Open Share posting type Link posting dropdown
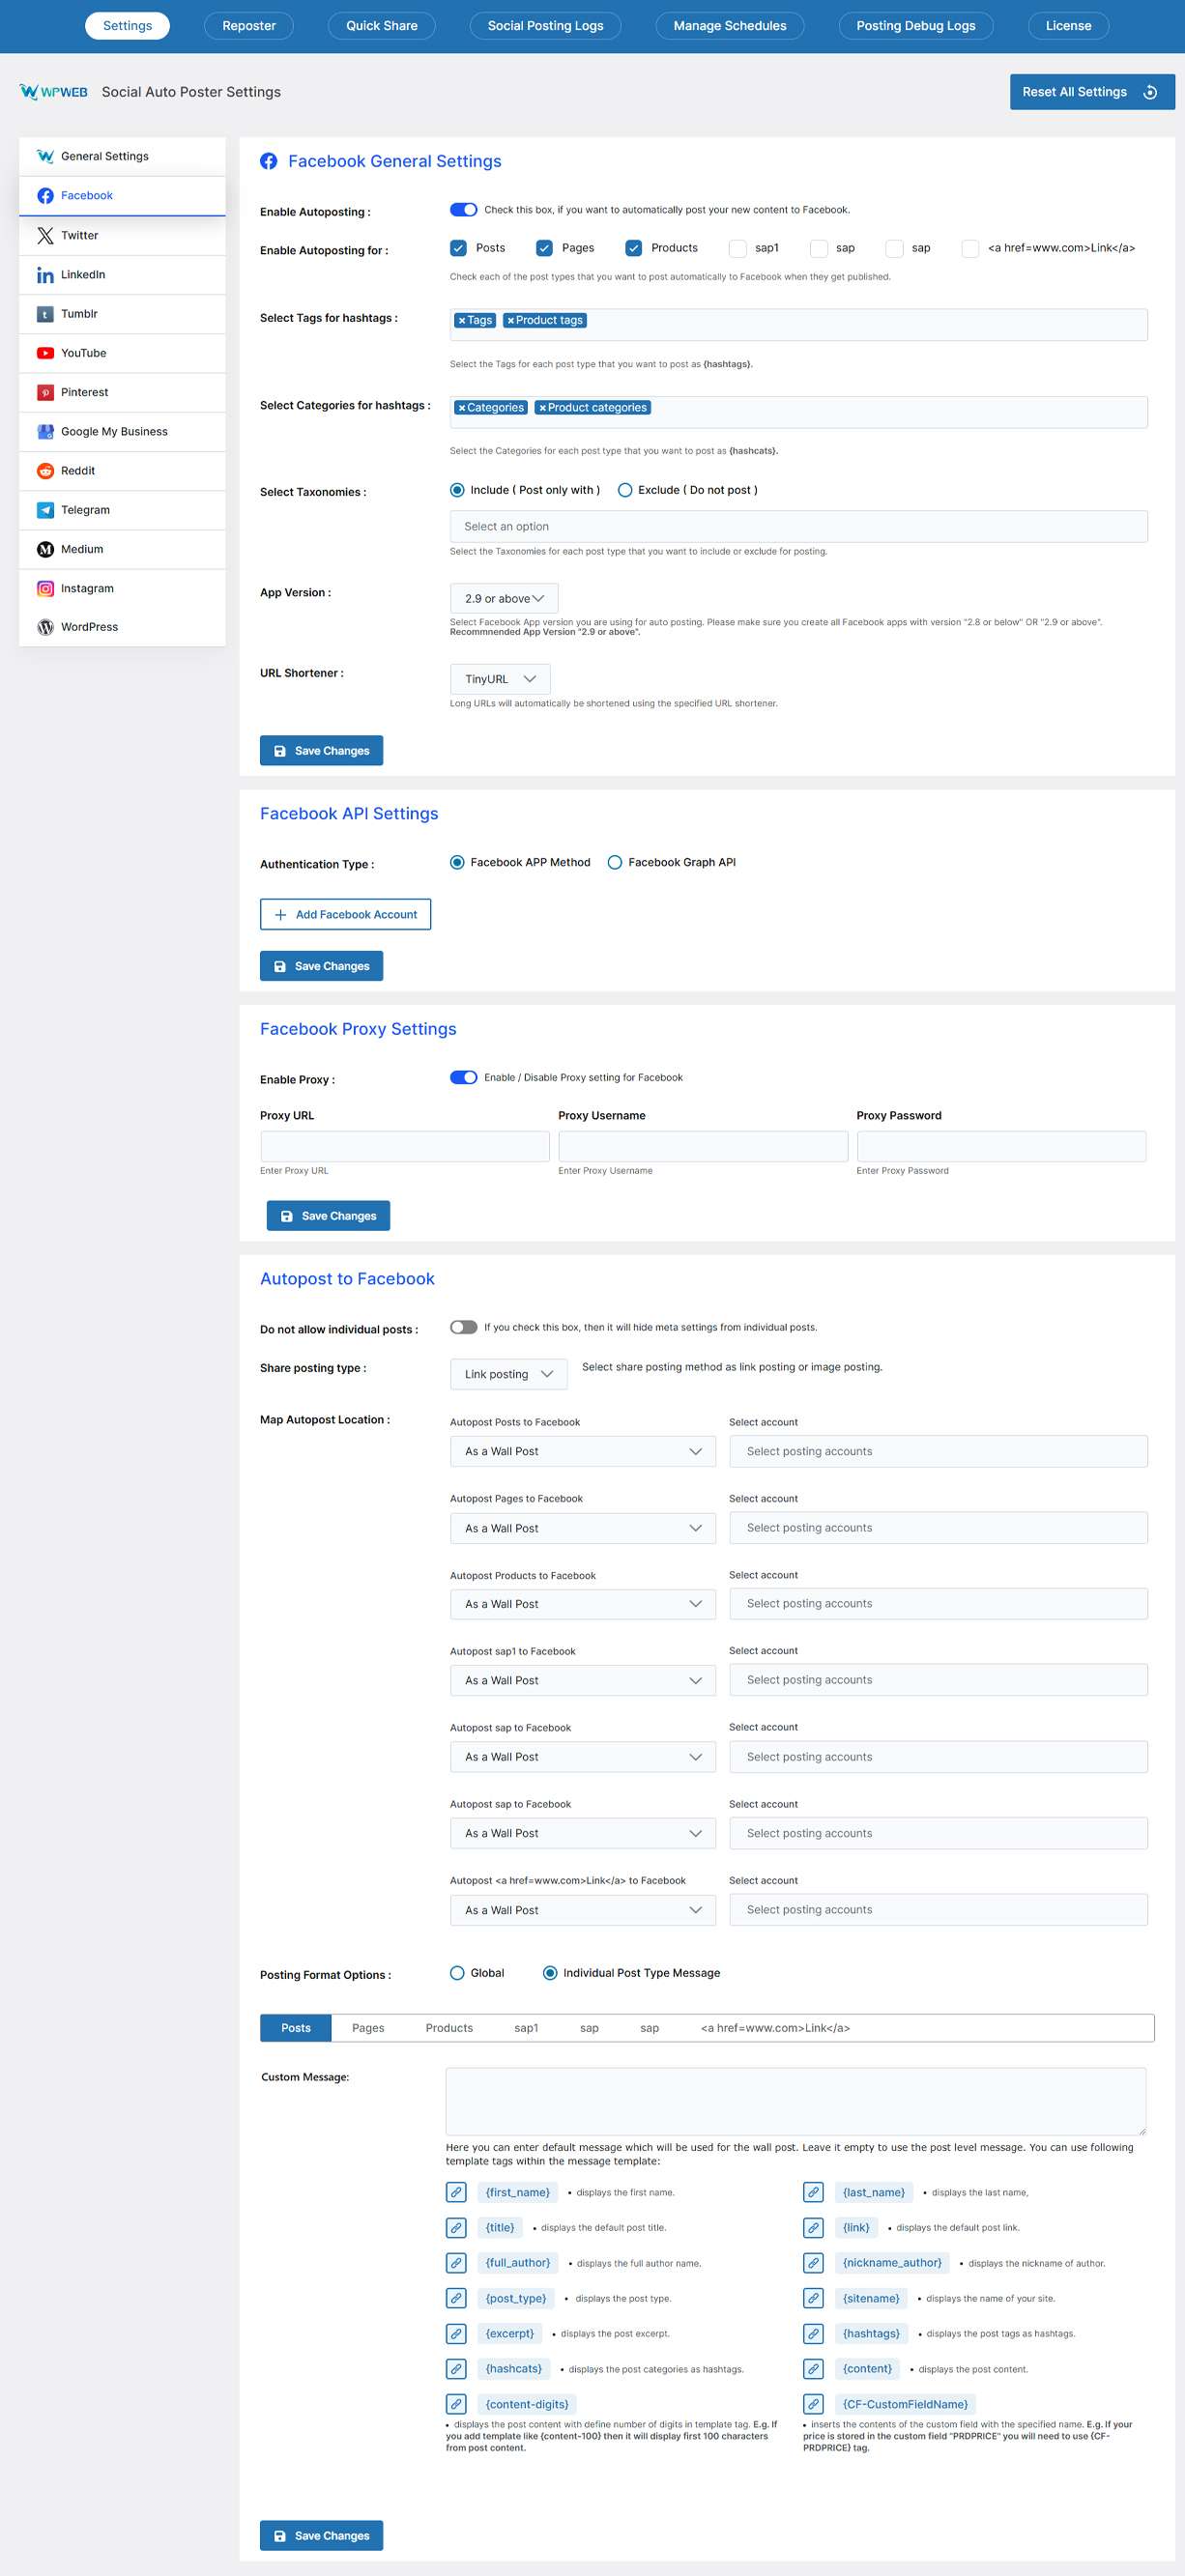 pyautogui.click(x=508, y=1374)
